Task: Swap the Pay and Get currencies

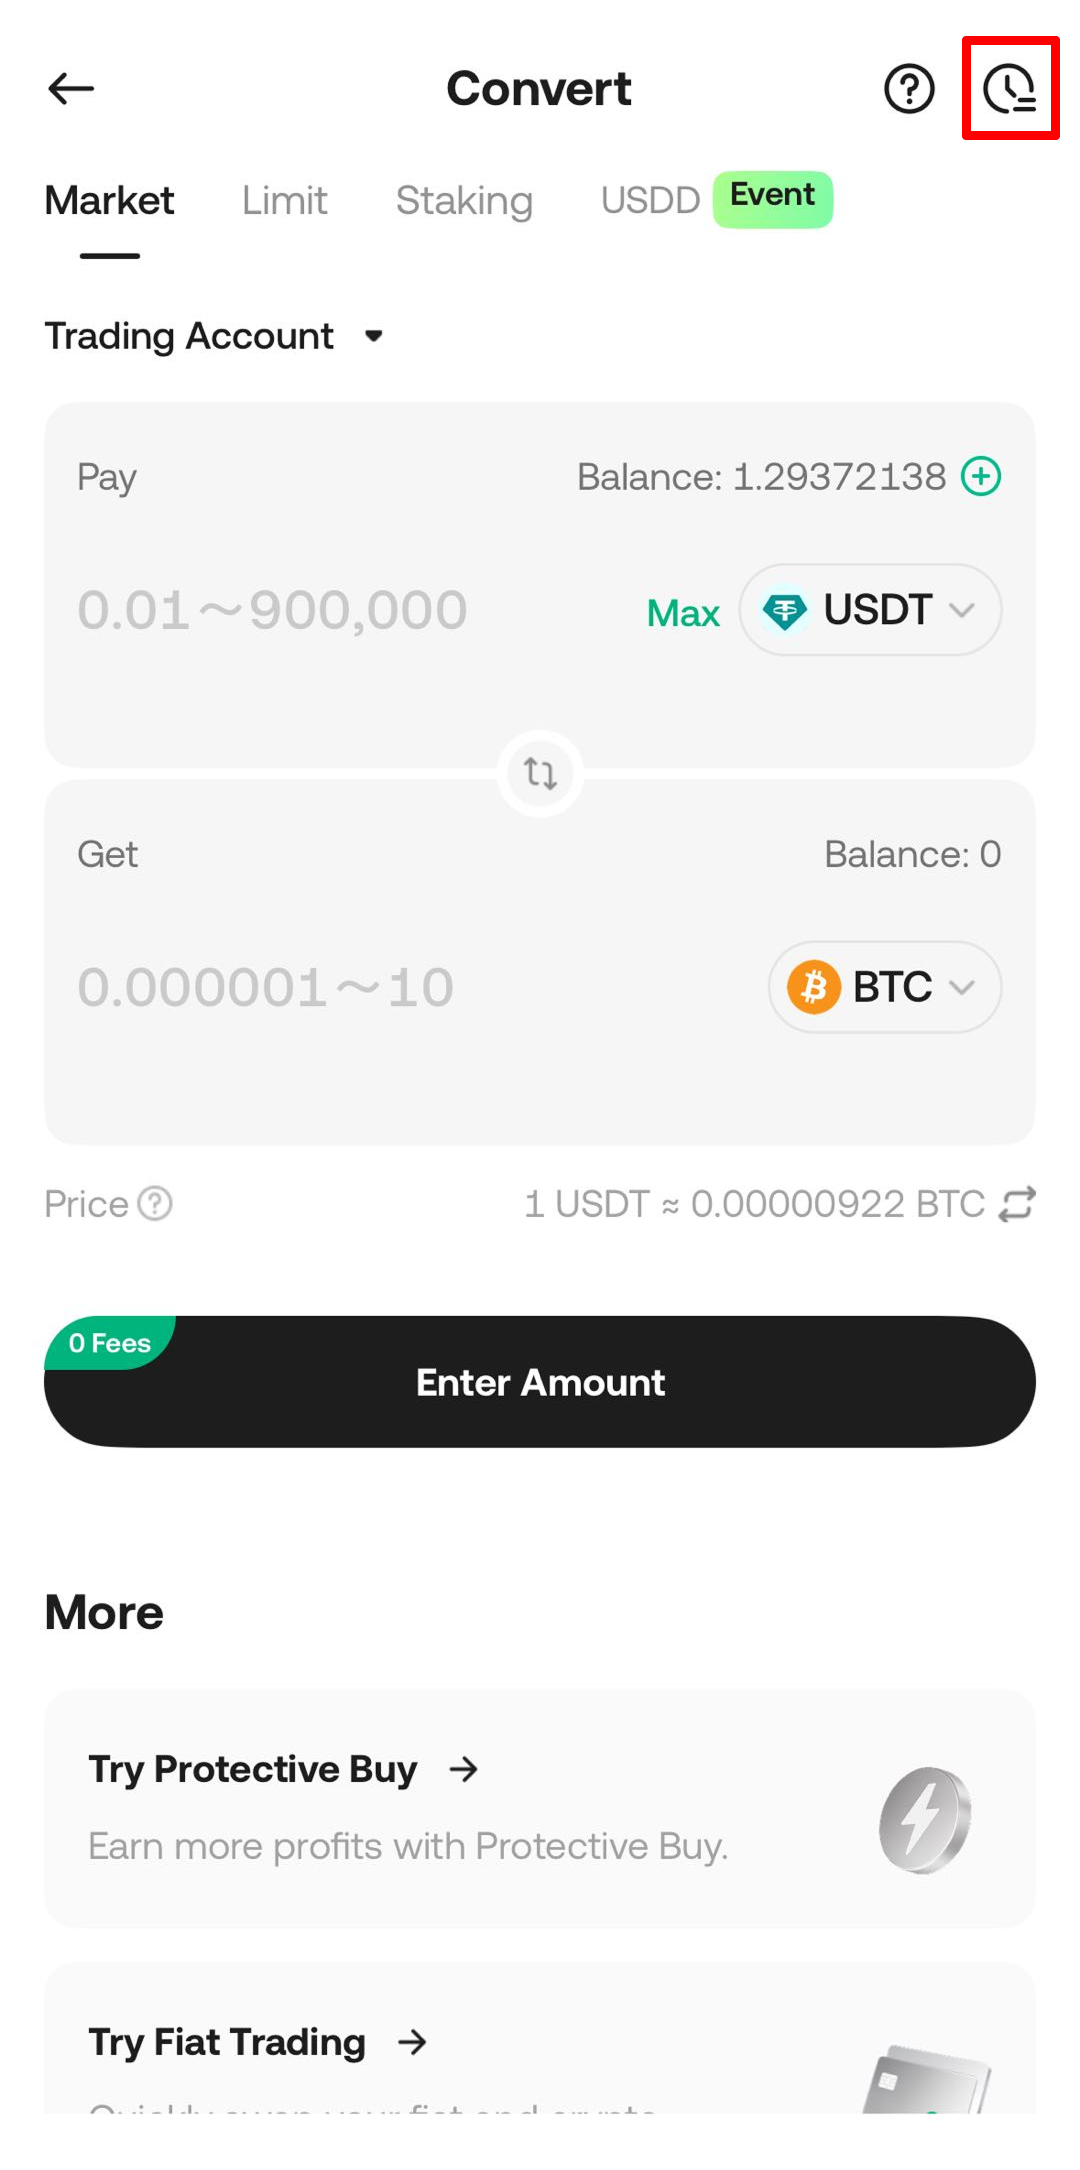Action: click(540, 773)
